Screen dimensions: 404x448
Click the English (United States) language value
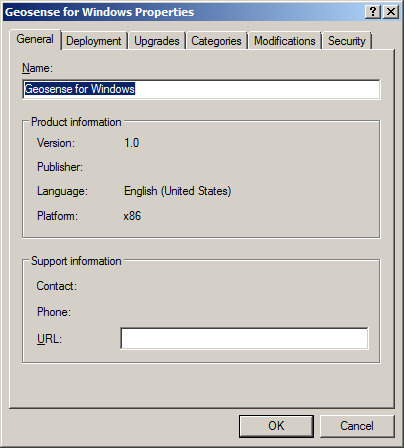[x=178, y=191]
